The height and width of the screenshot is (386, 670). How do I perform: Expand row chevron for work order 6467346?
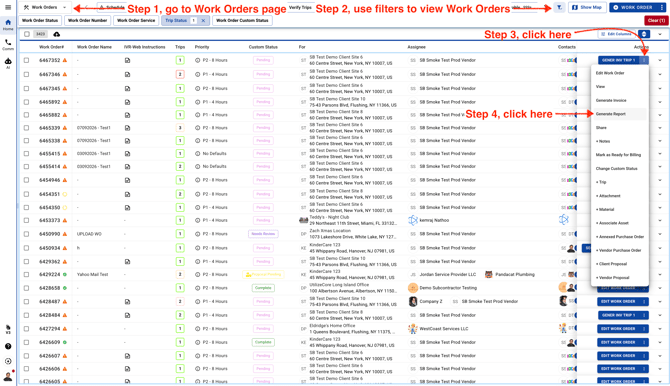(660, 74)
